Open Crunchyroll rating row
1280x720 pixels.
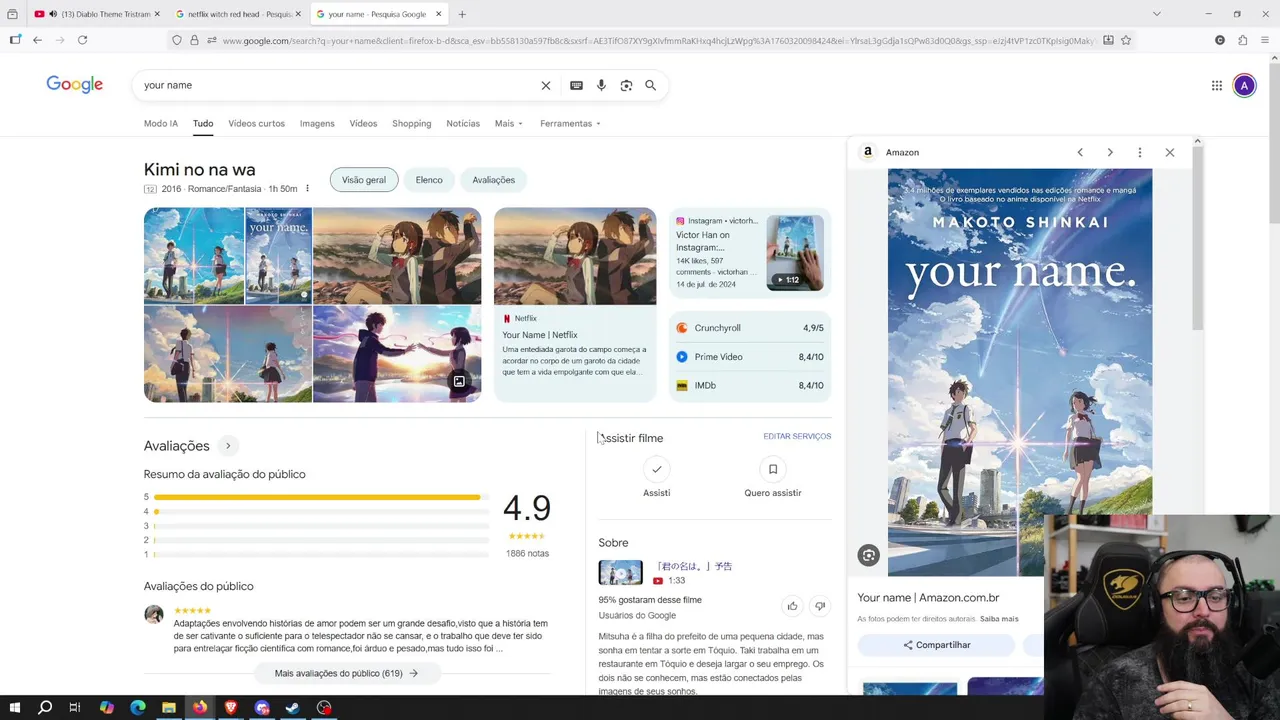click(750, 328)
